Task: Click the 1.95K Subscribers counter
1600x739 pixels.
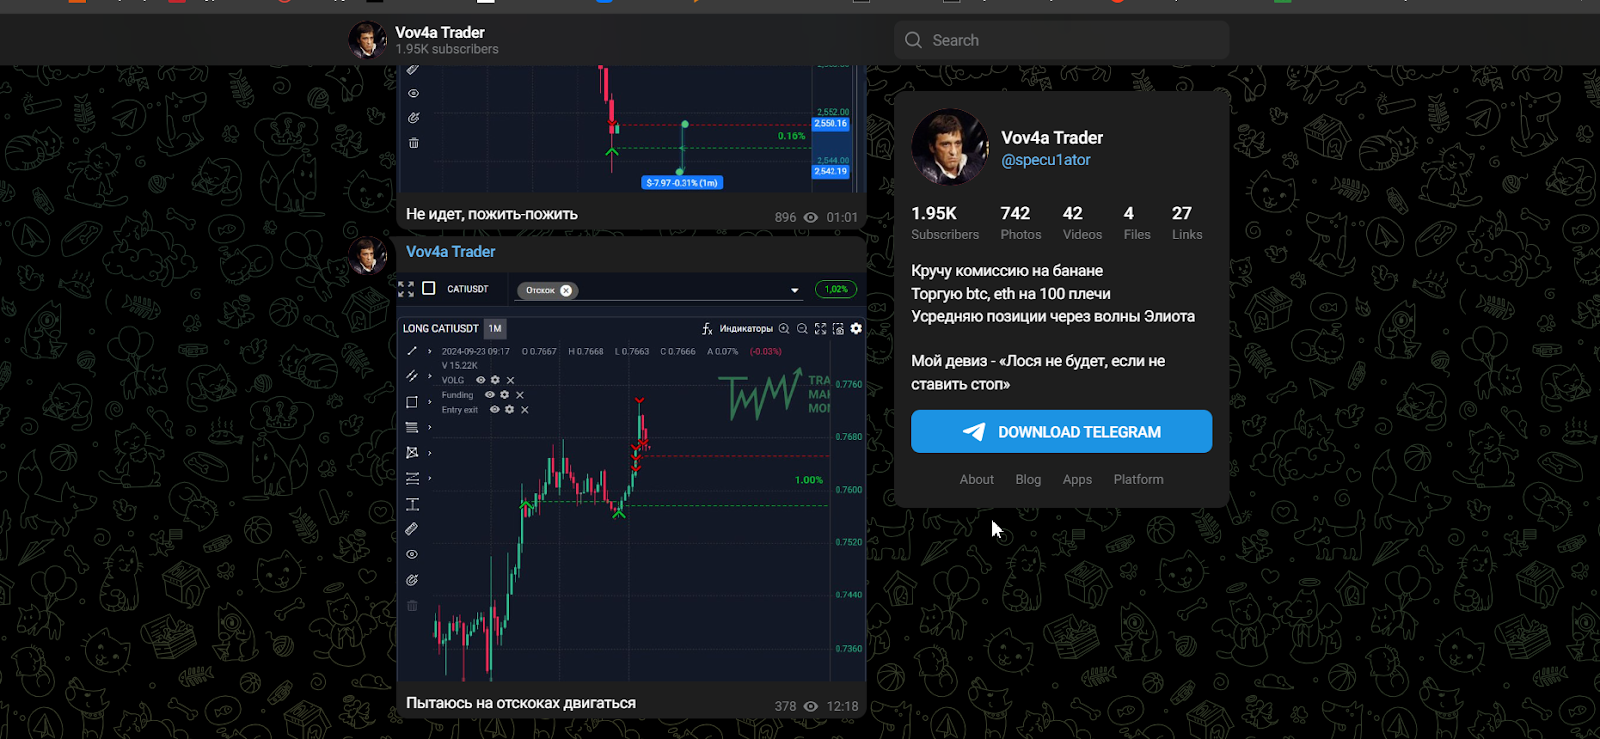Action: pos(945,223)
